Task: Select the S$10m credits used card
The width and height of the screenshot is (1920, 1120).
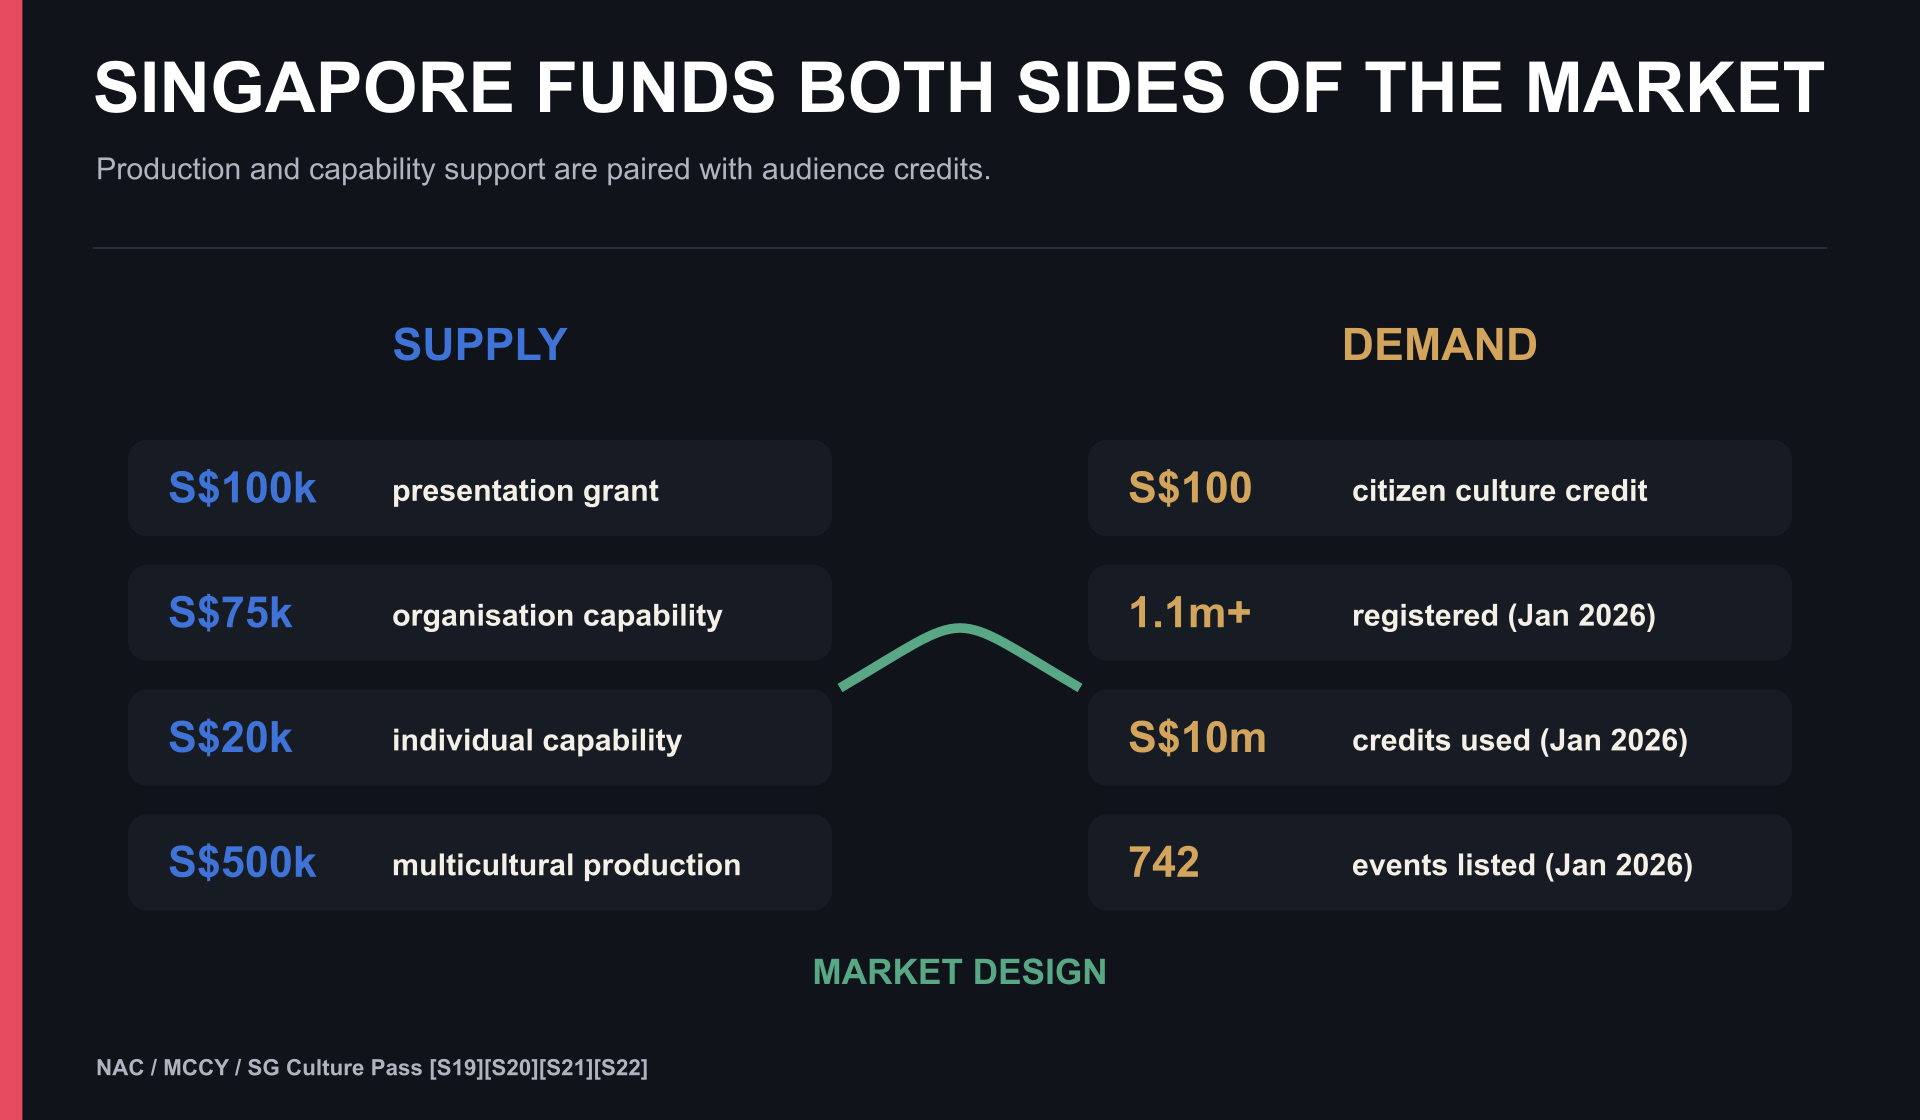Action: tap(1439, 738)
